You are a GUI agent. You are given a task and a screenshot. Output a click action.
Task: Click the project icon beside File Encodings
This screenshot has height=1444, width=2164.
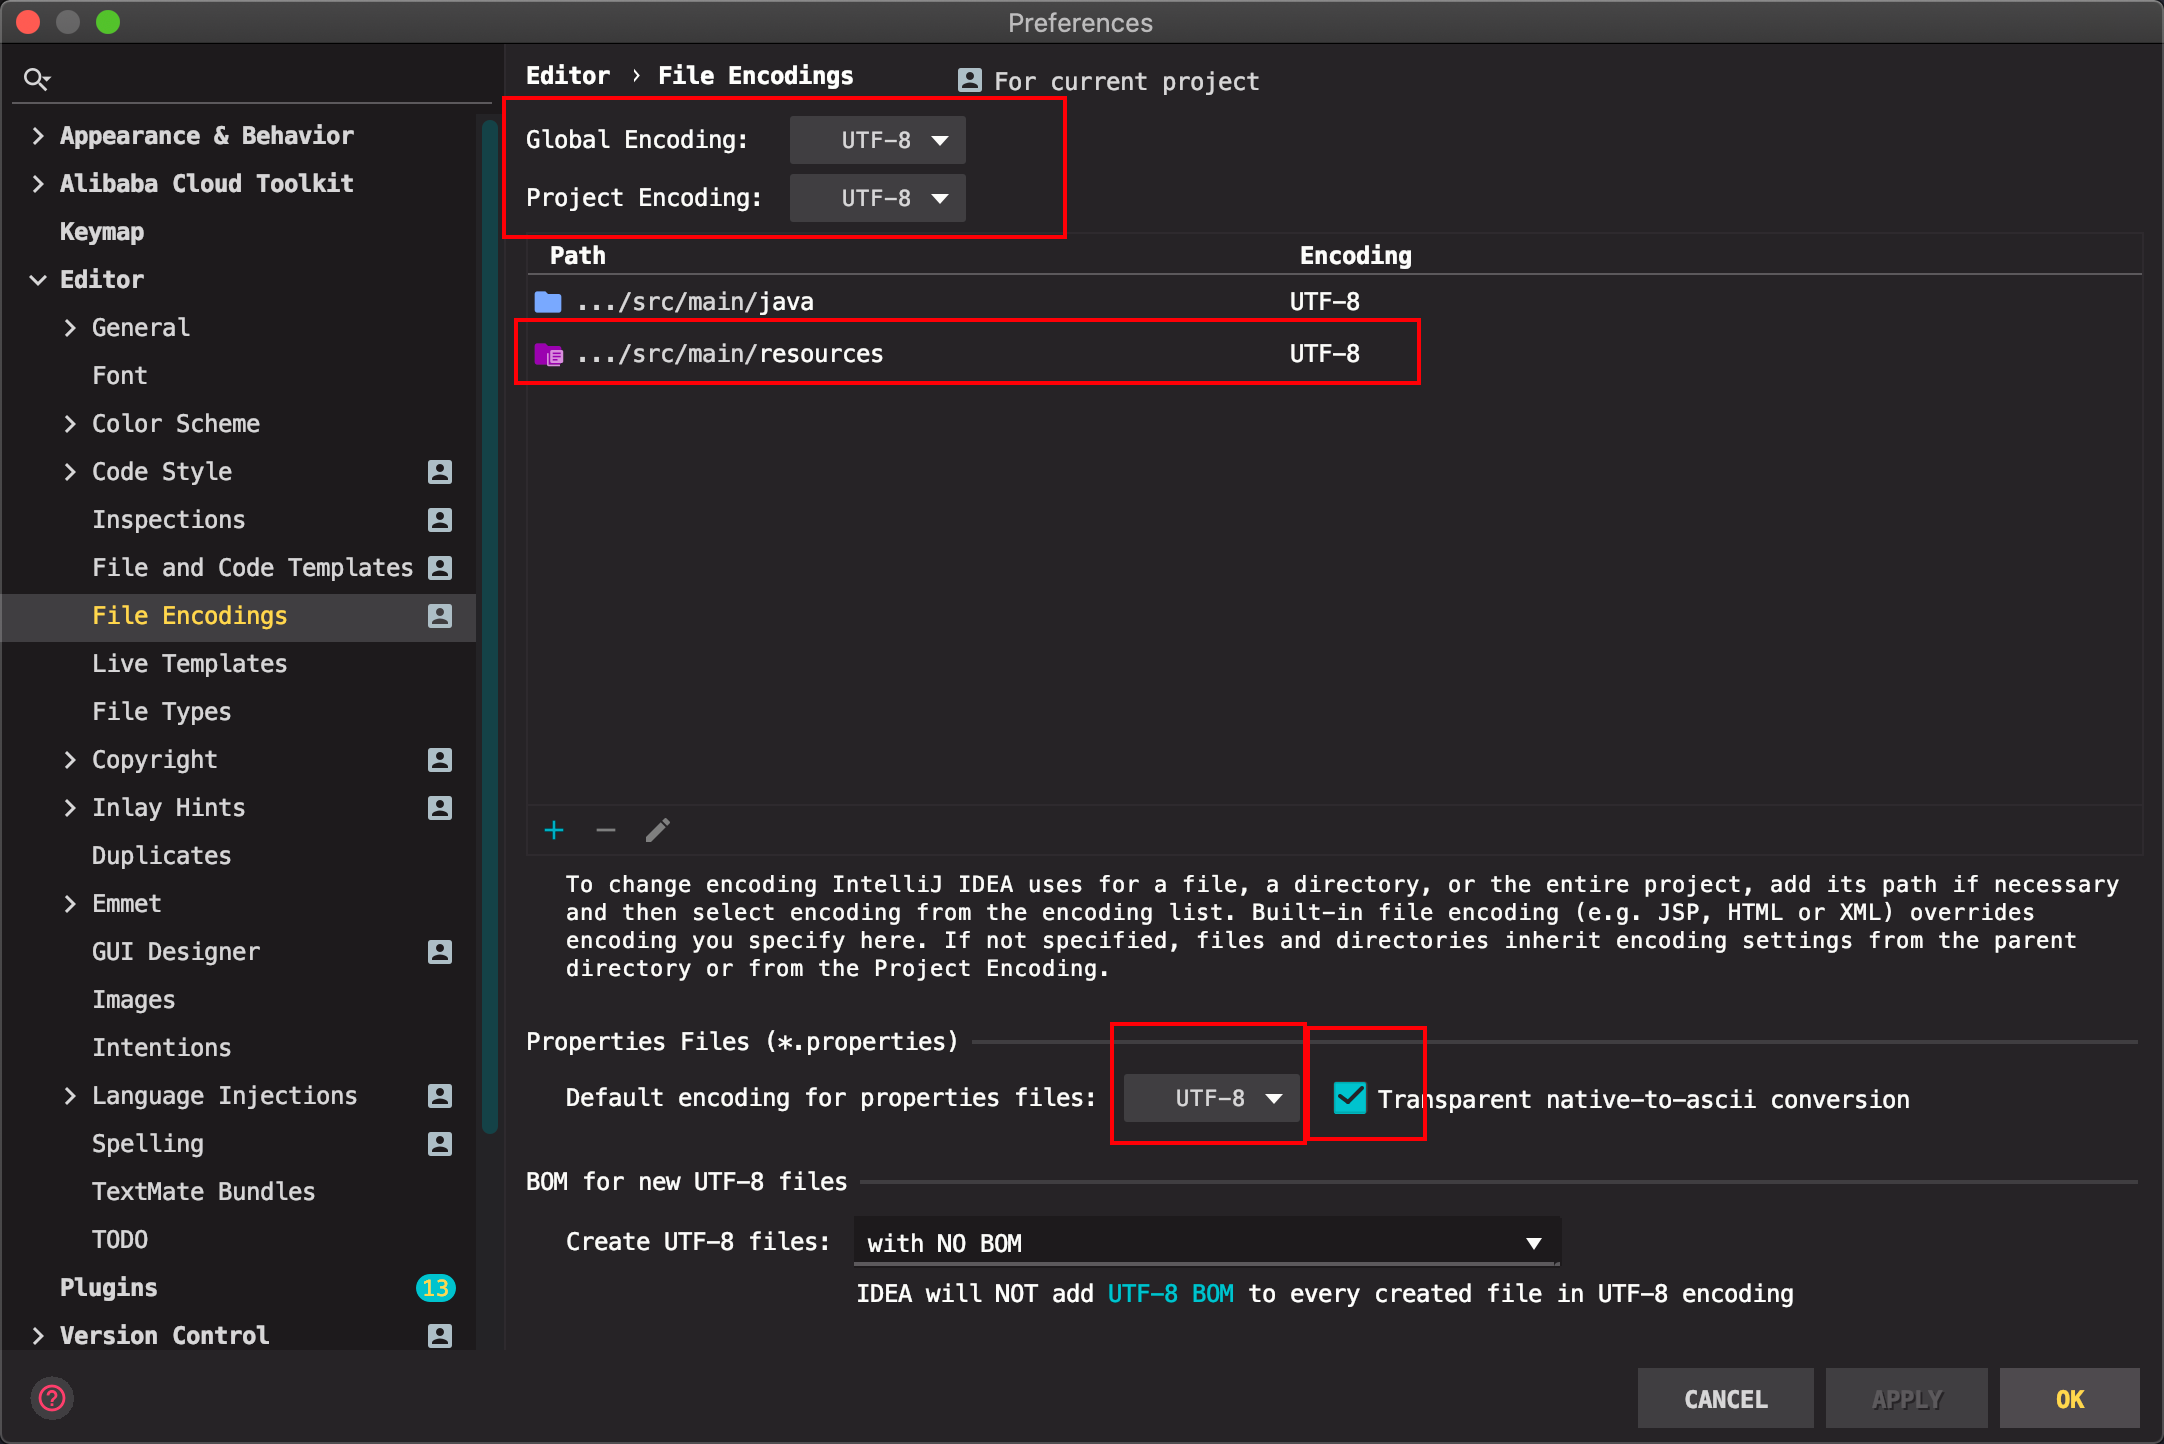click(x=440, y=616)
